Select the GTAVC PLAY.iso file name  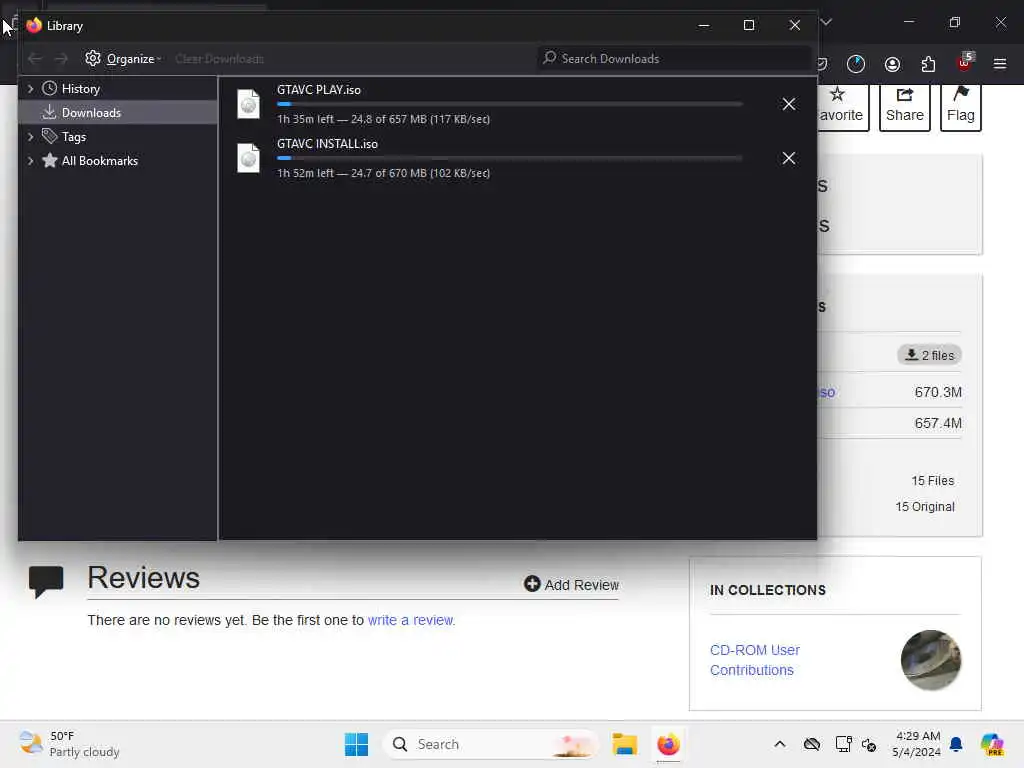[x=319, y=90]
